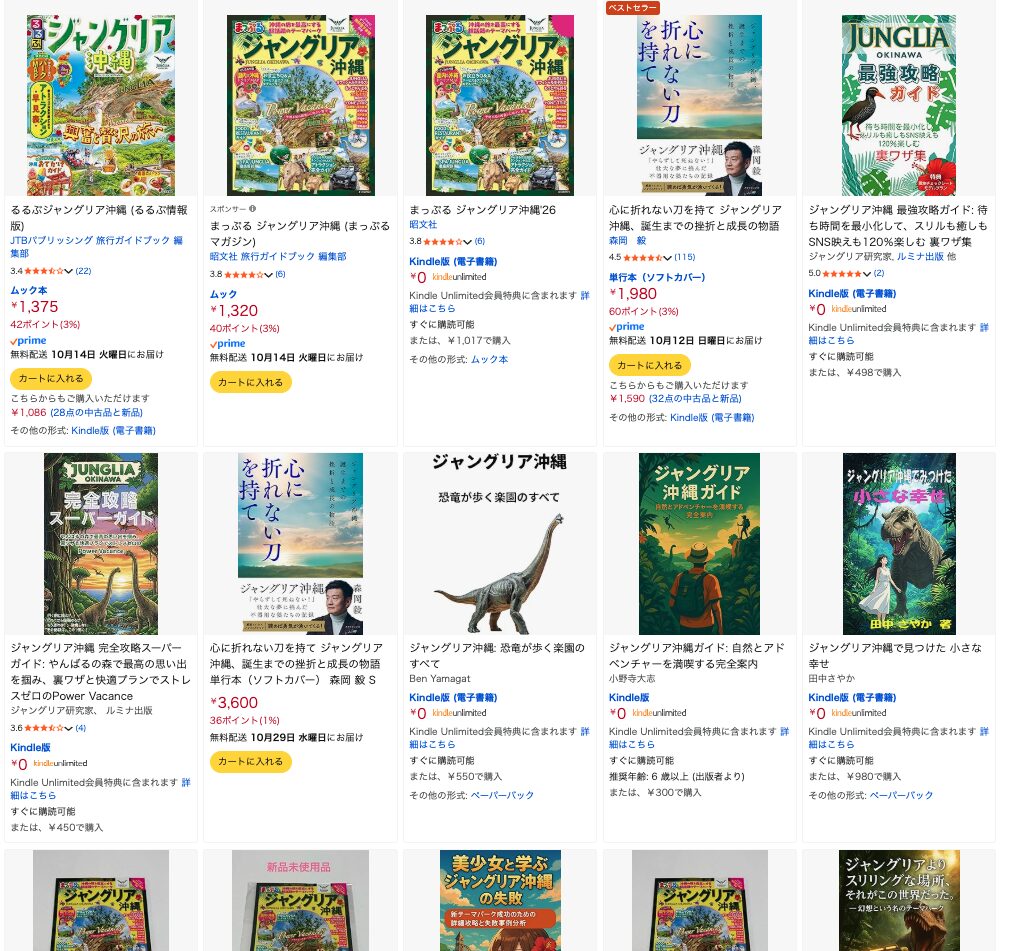Add the ¥1,320 まっぷる magazine to cart
The image size is (1031, 951).
click(x=250, y=382)
